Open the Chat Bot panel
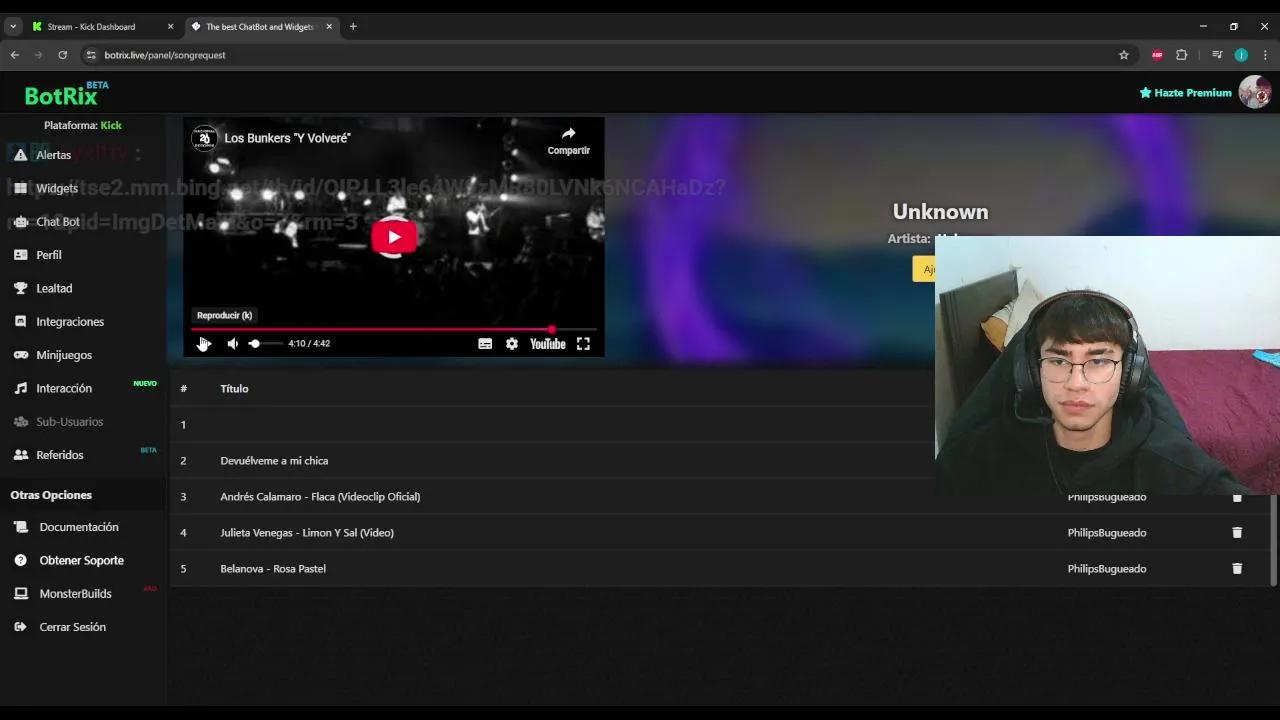 tap(58, 221)
